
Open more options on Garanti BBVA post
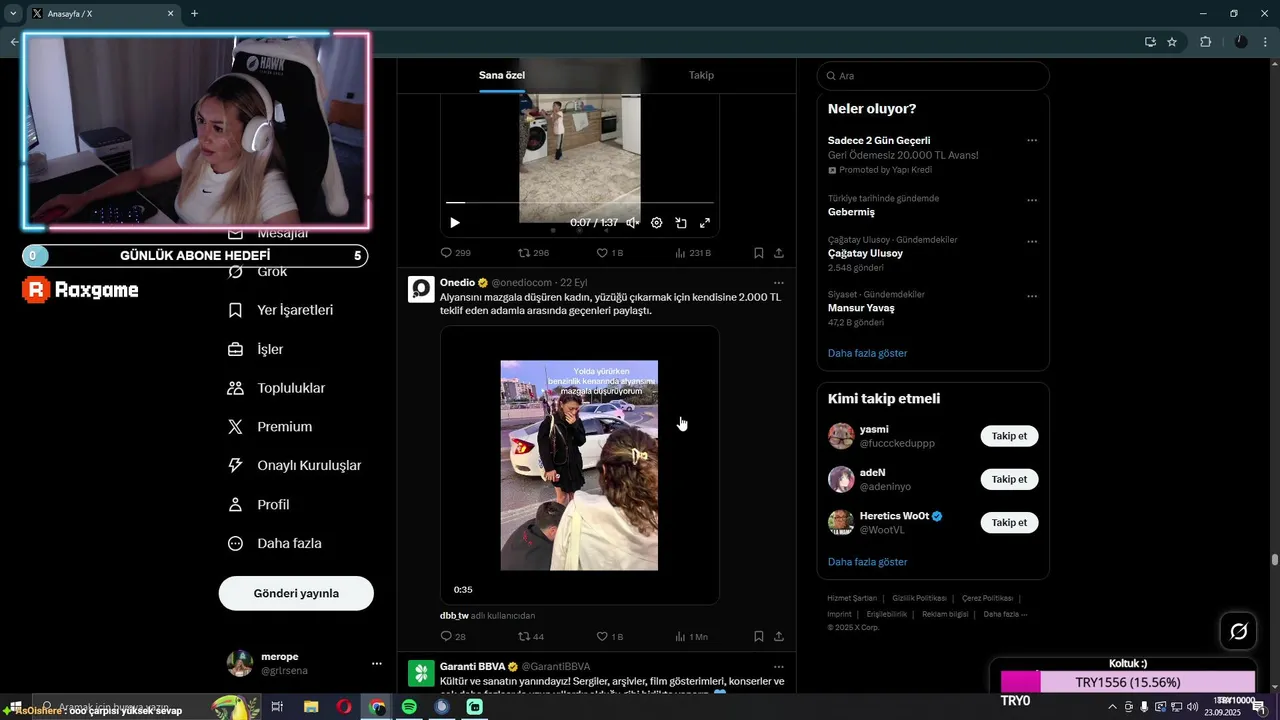tap(779, 667)
